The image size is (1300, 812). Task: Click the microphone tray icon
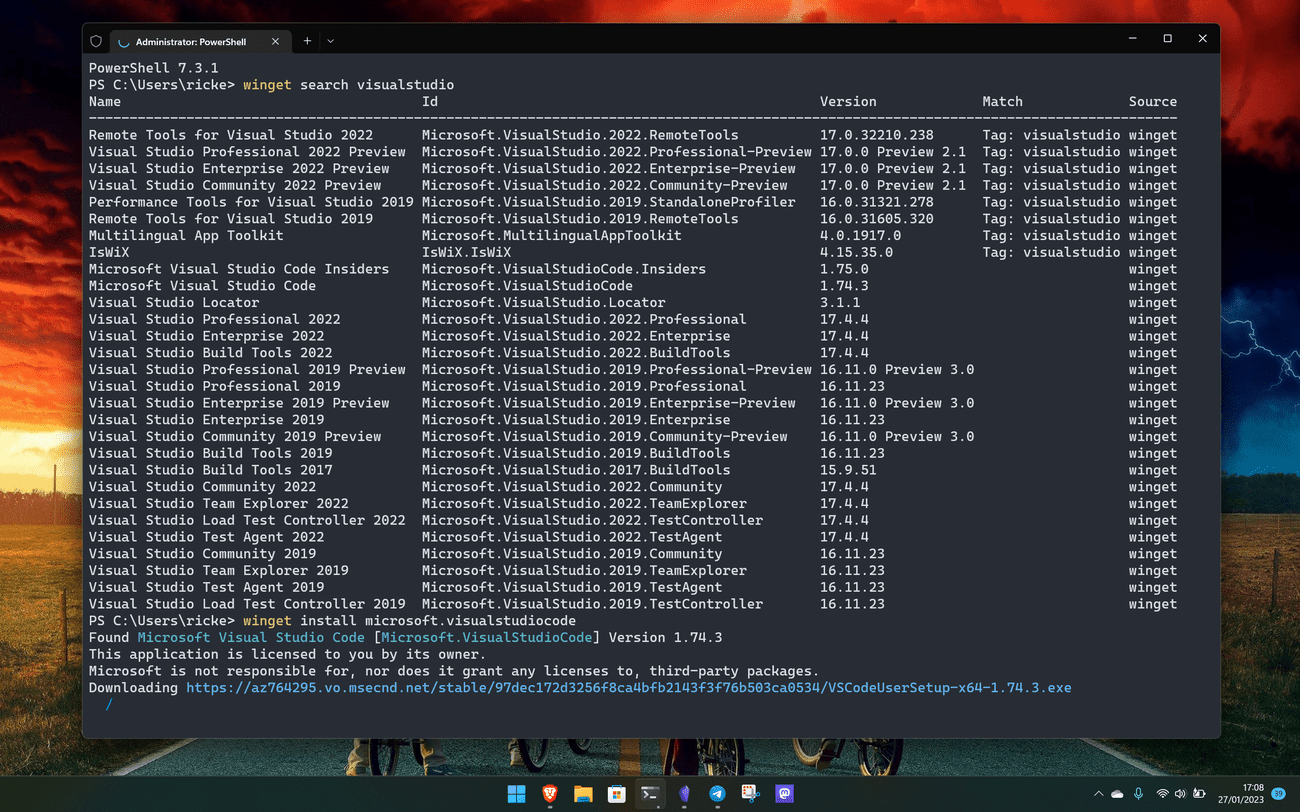pyautogui.click(x=1139, y=794)
